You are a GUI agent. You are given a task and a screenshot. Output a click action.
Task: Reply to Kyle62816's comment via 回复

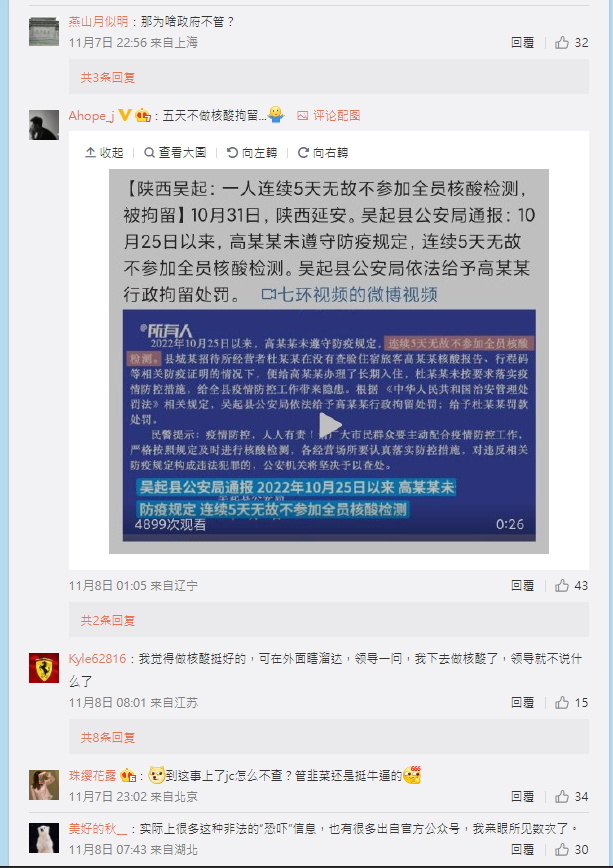coord(522,702)
